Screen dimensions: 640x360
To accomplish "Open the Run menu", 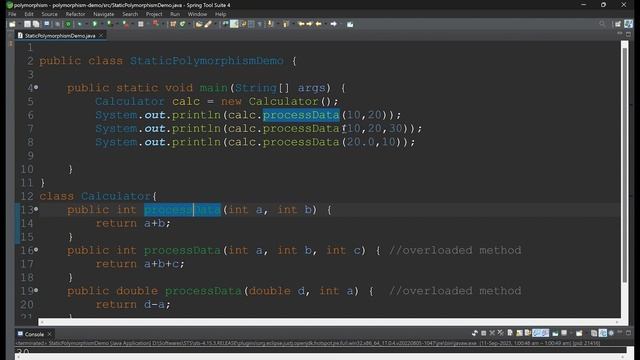I will click(x=175, y=14).
